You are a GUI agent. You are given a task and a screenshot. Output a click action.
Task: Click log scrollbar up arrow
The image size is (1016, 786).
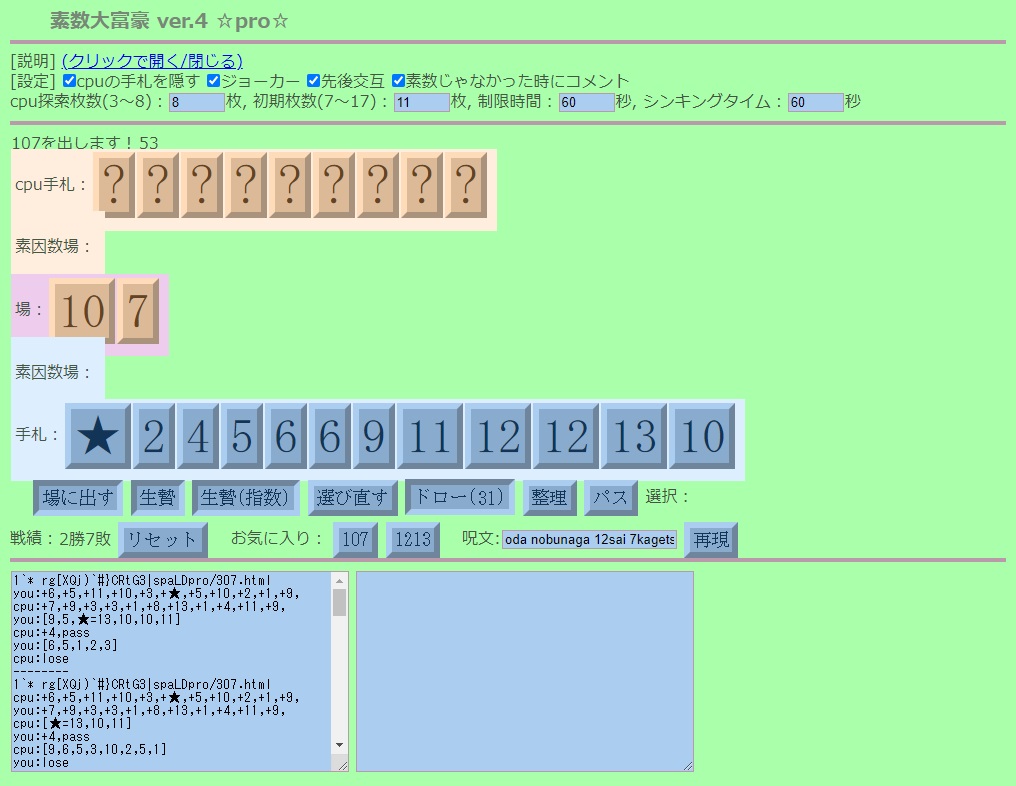point(340,581)
